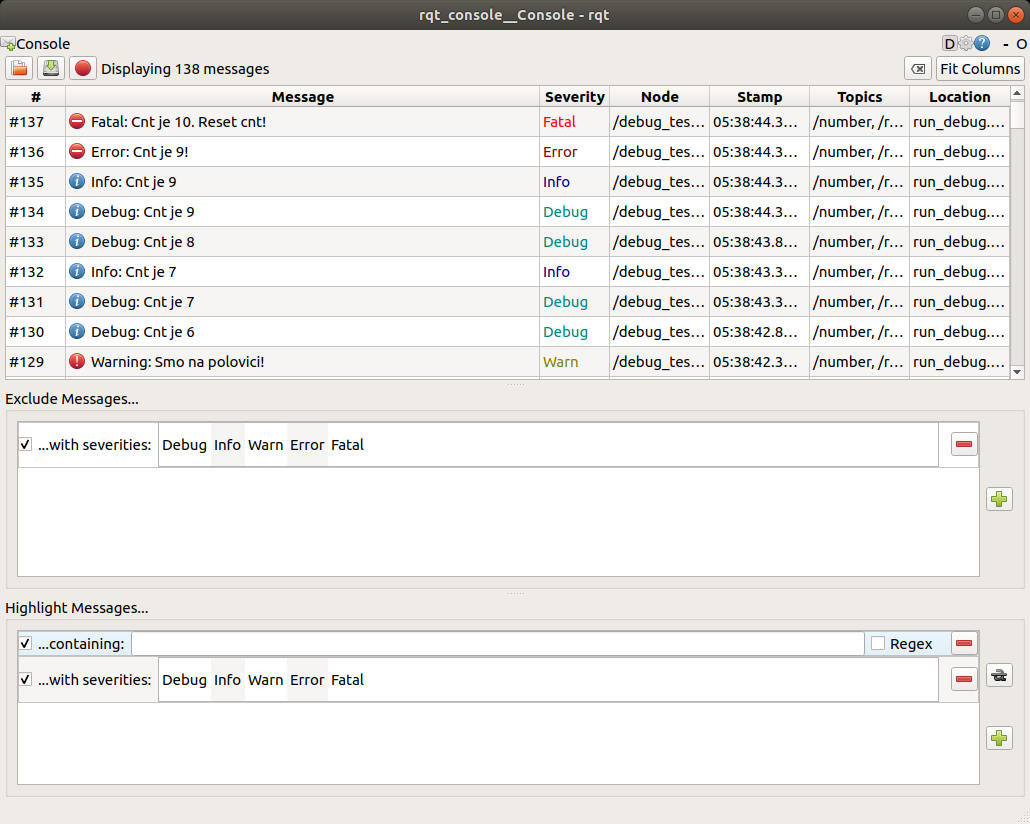This screenshot has height=824, width=1030.
Task: Add a new highlight filter
Action: click(999, 738)
